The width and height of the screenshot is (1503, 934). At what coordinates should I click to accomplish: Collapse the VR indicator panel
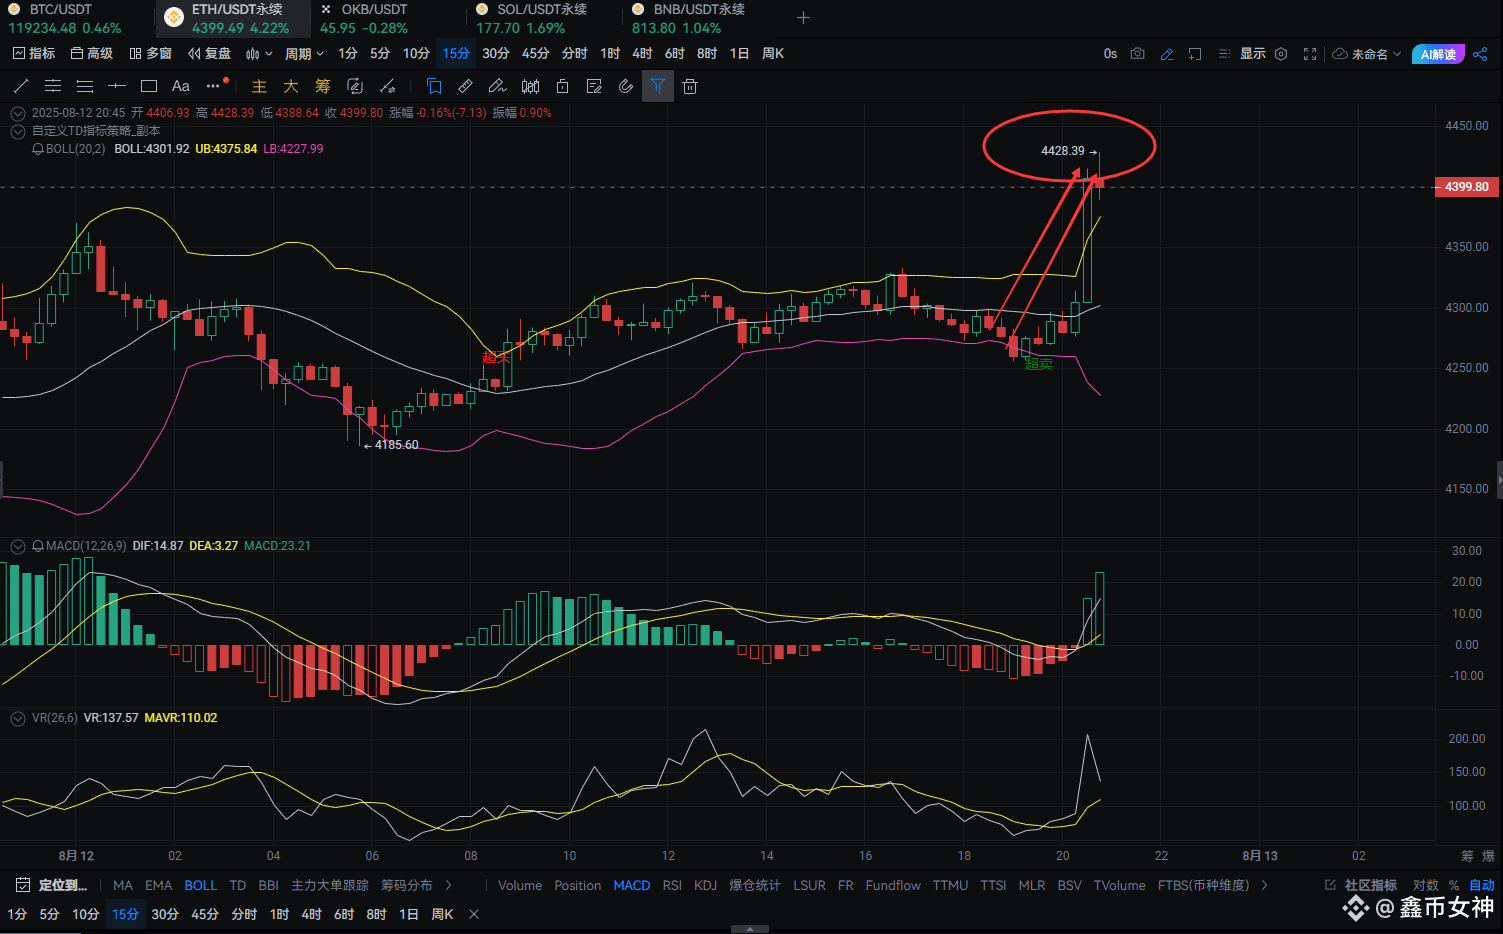(18, 718)
